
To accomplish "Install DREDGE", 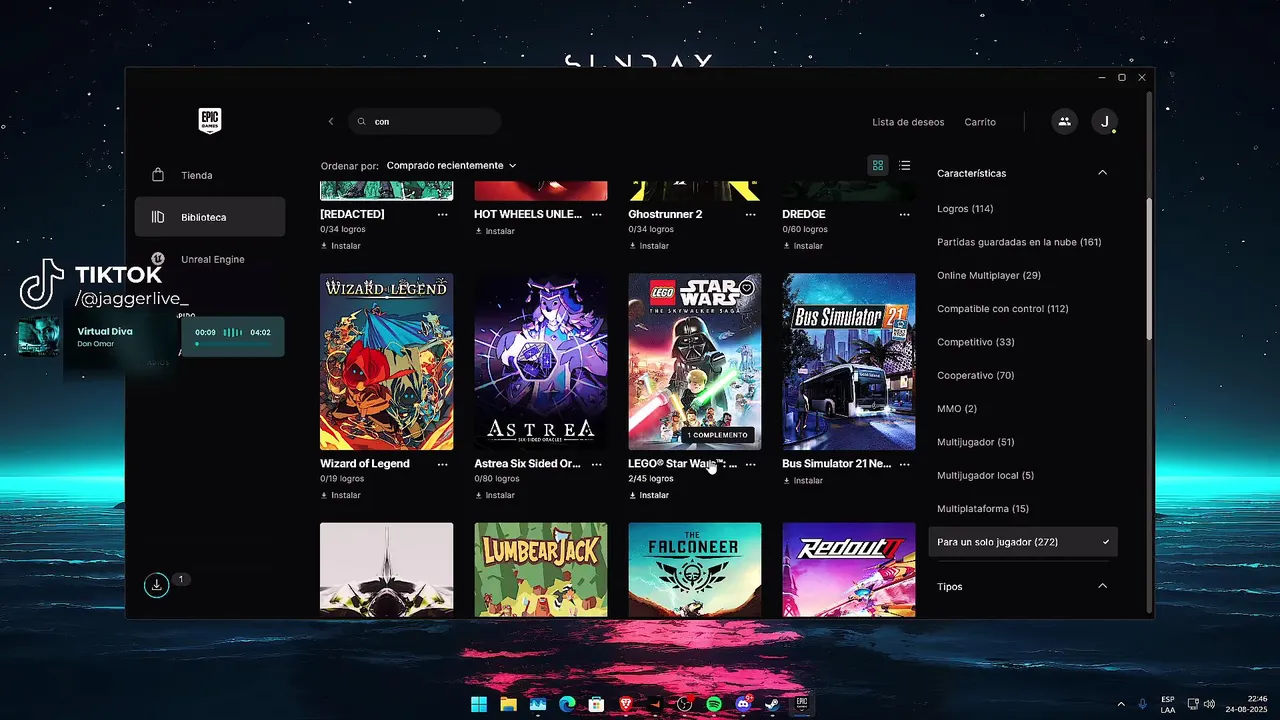I will coord(803,246).
